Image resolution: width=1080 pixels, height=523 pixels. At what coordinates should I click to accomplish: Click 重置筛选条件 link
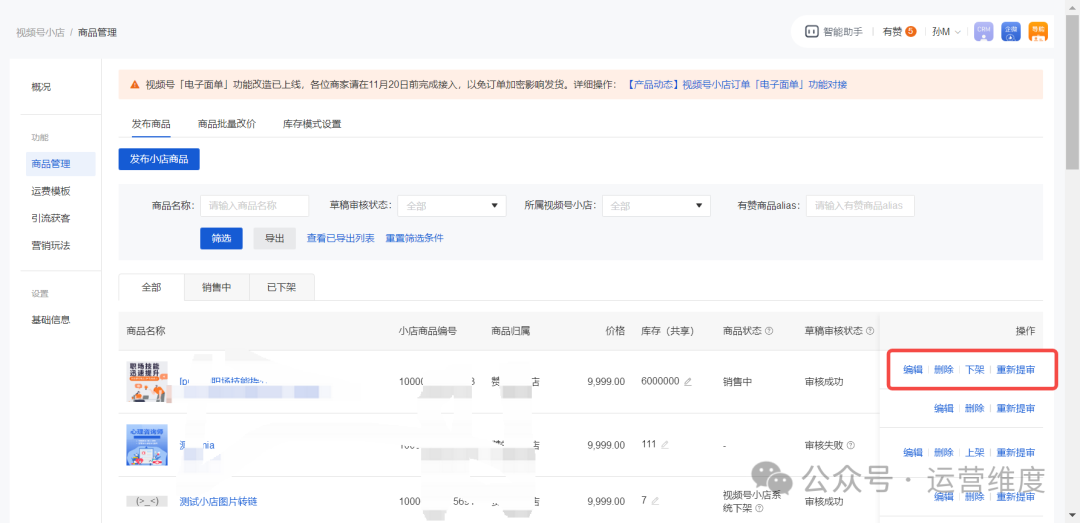tap(414, 238)
